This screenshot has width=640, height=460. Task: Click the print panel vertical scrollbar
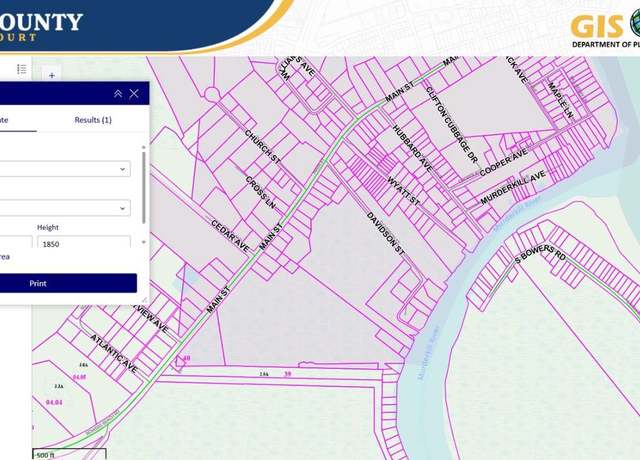coord(144,188)
